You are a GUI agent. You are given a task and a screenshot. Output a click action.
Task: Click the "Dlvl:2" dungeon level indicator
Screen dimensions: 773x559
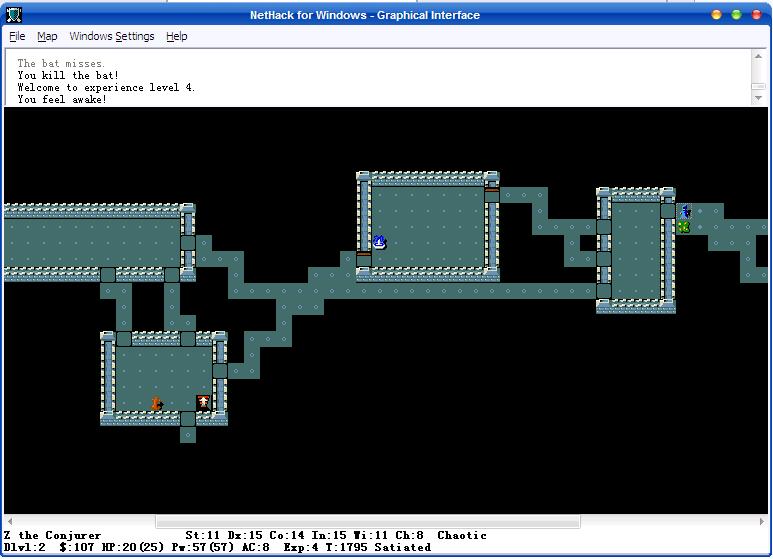click(25, 547)
